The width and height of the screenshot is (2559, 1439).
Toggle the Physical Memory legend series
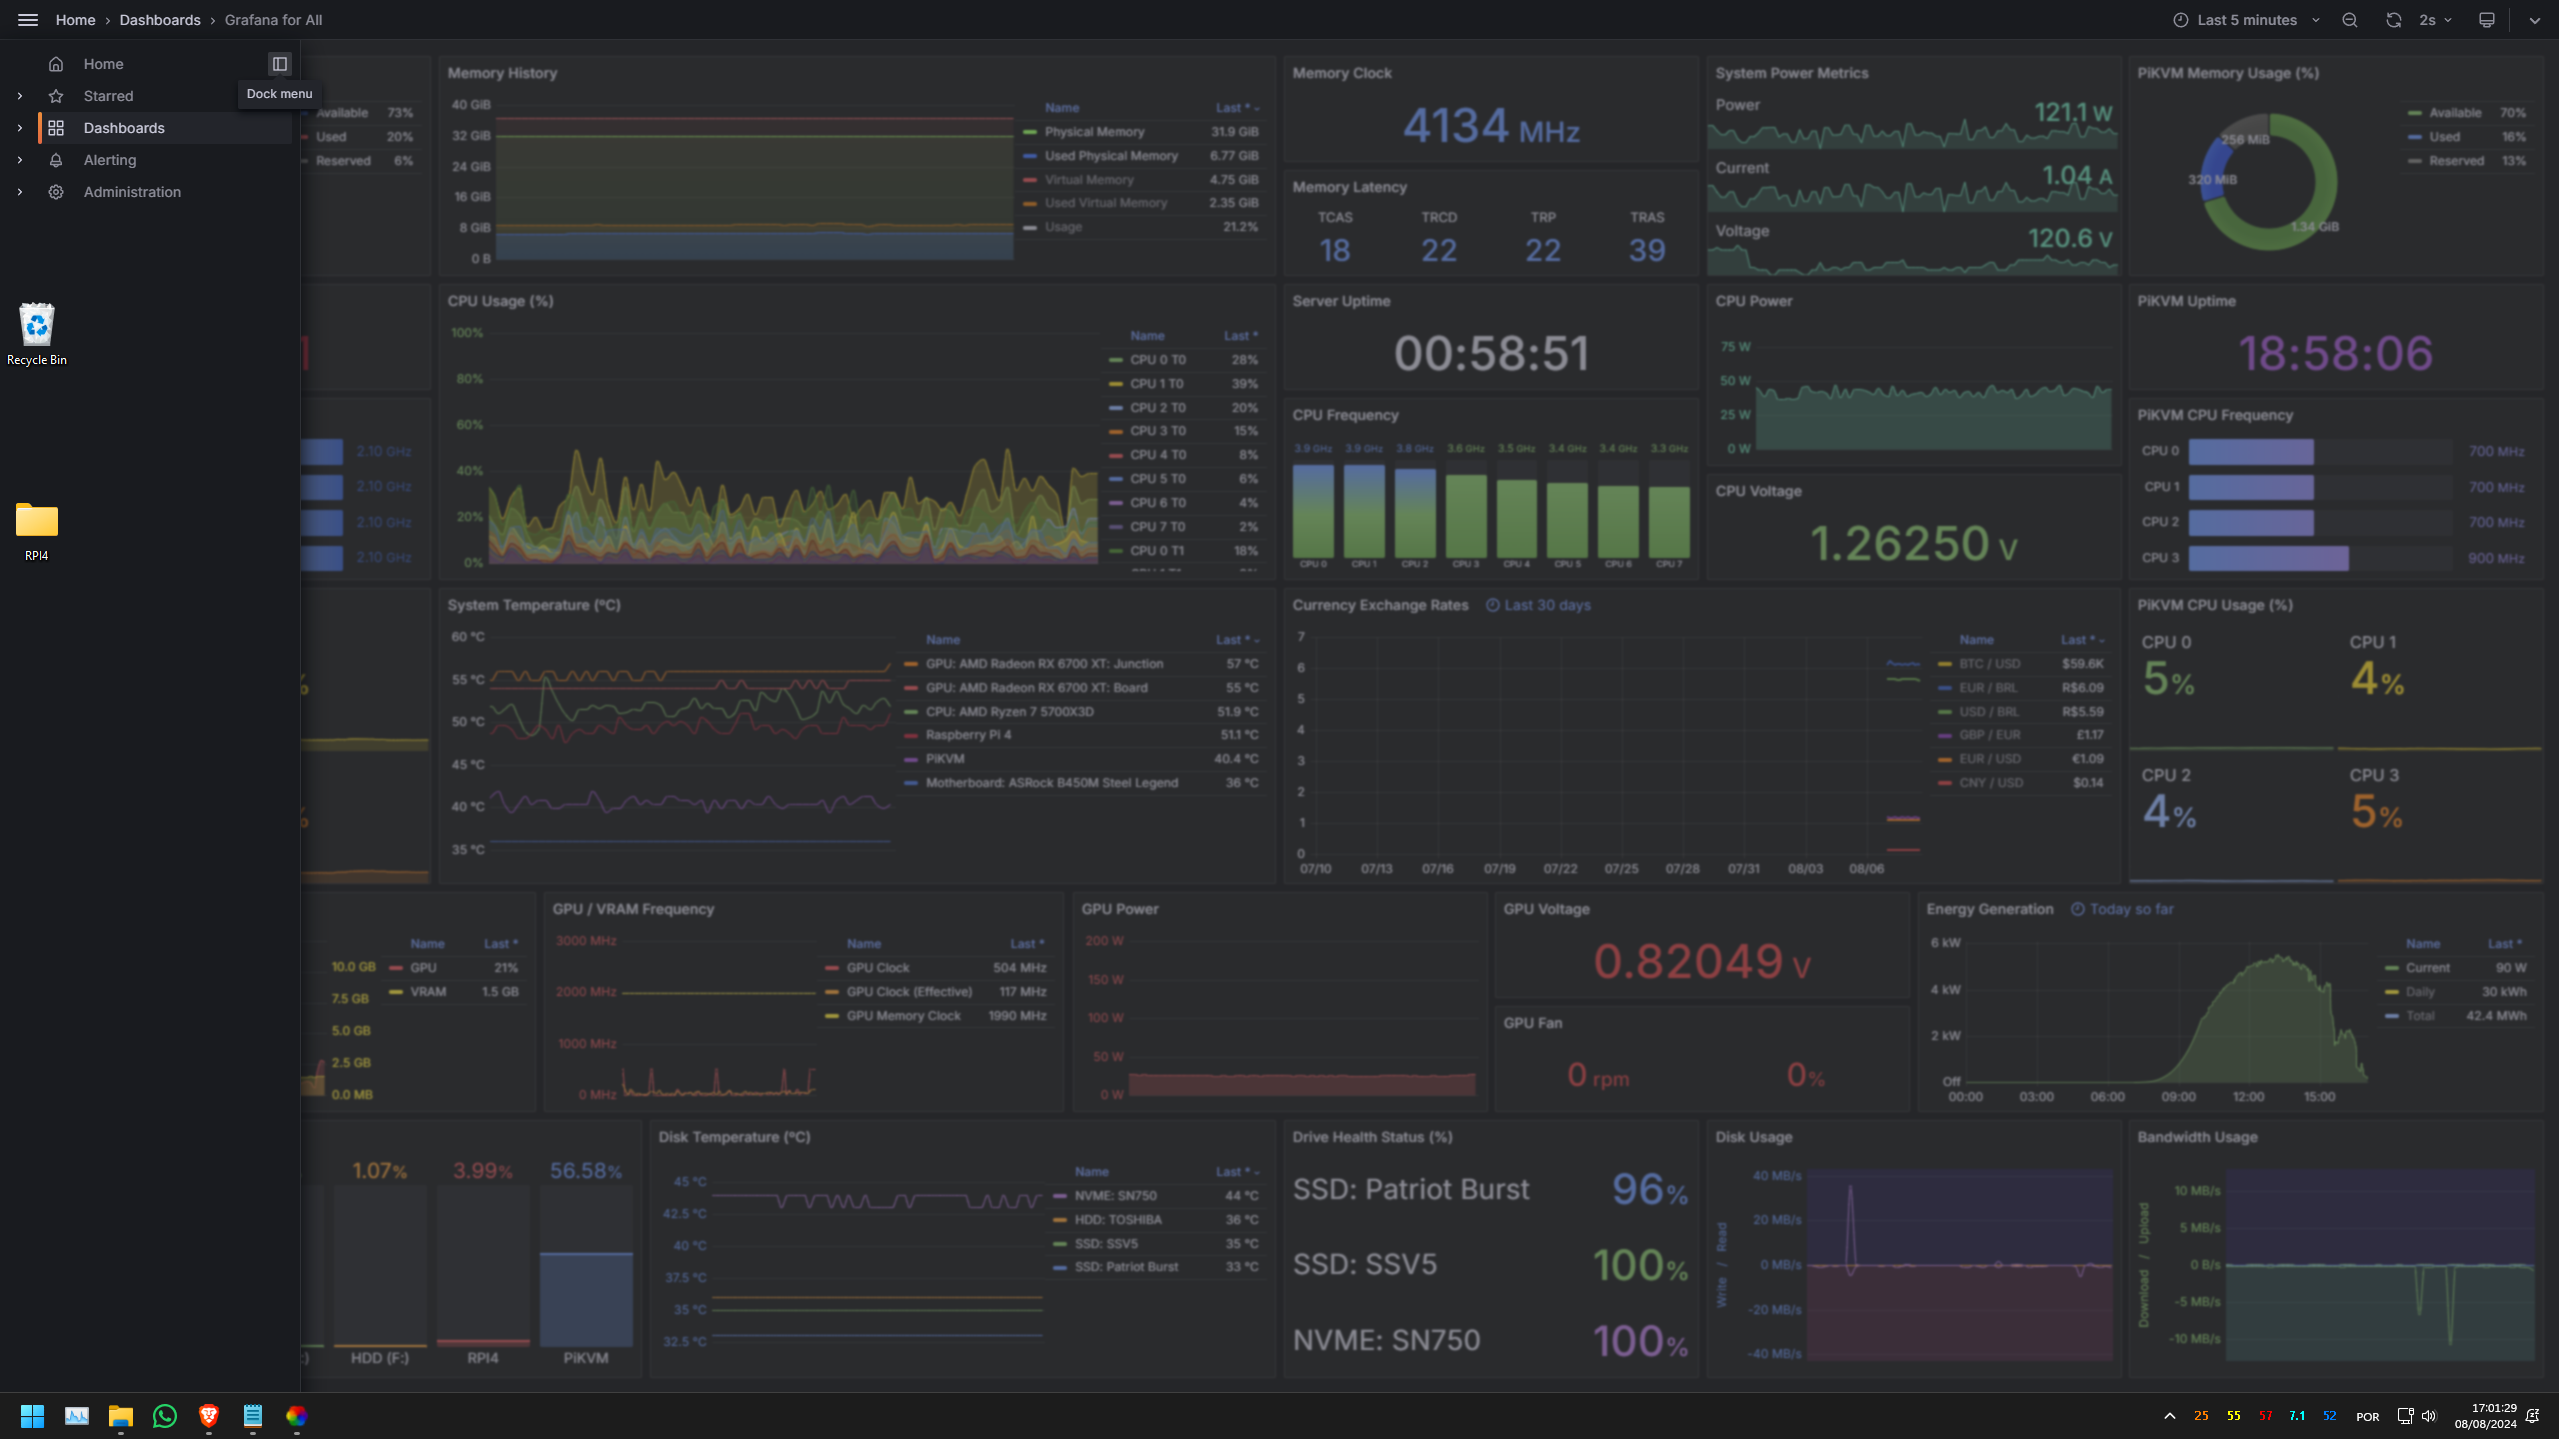point(1094,132)
